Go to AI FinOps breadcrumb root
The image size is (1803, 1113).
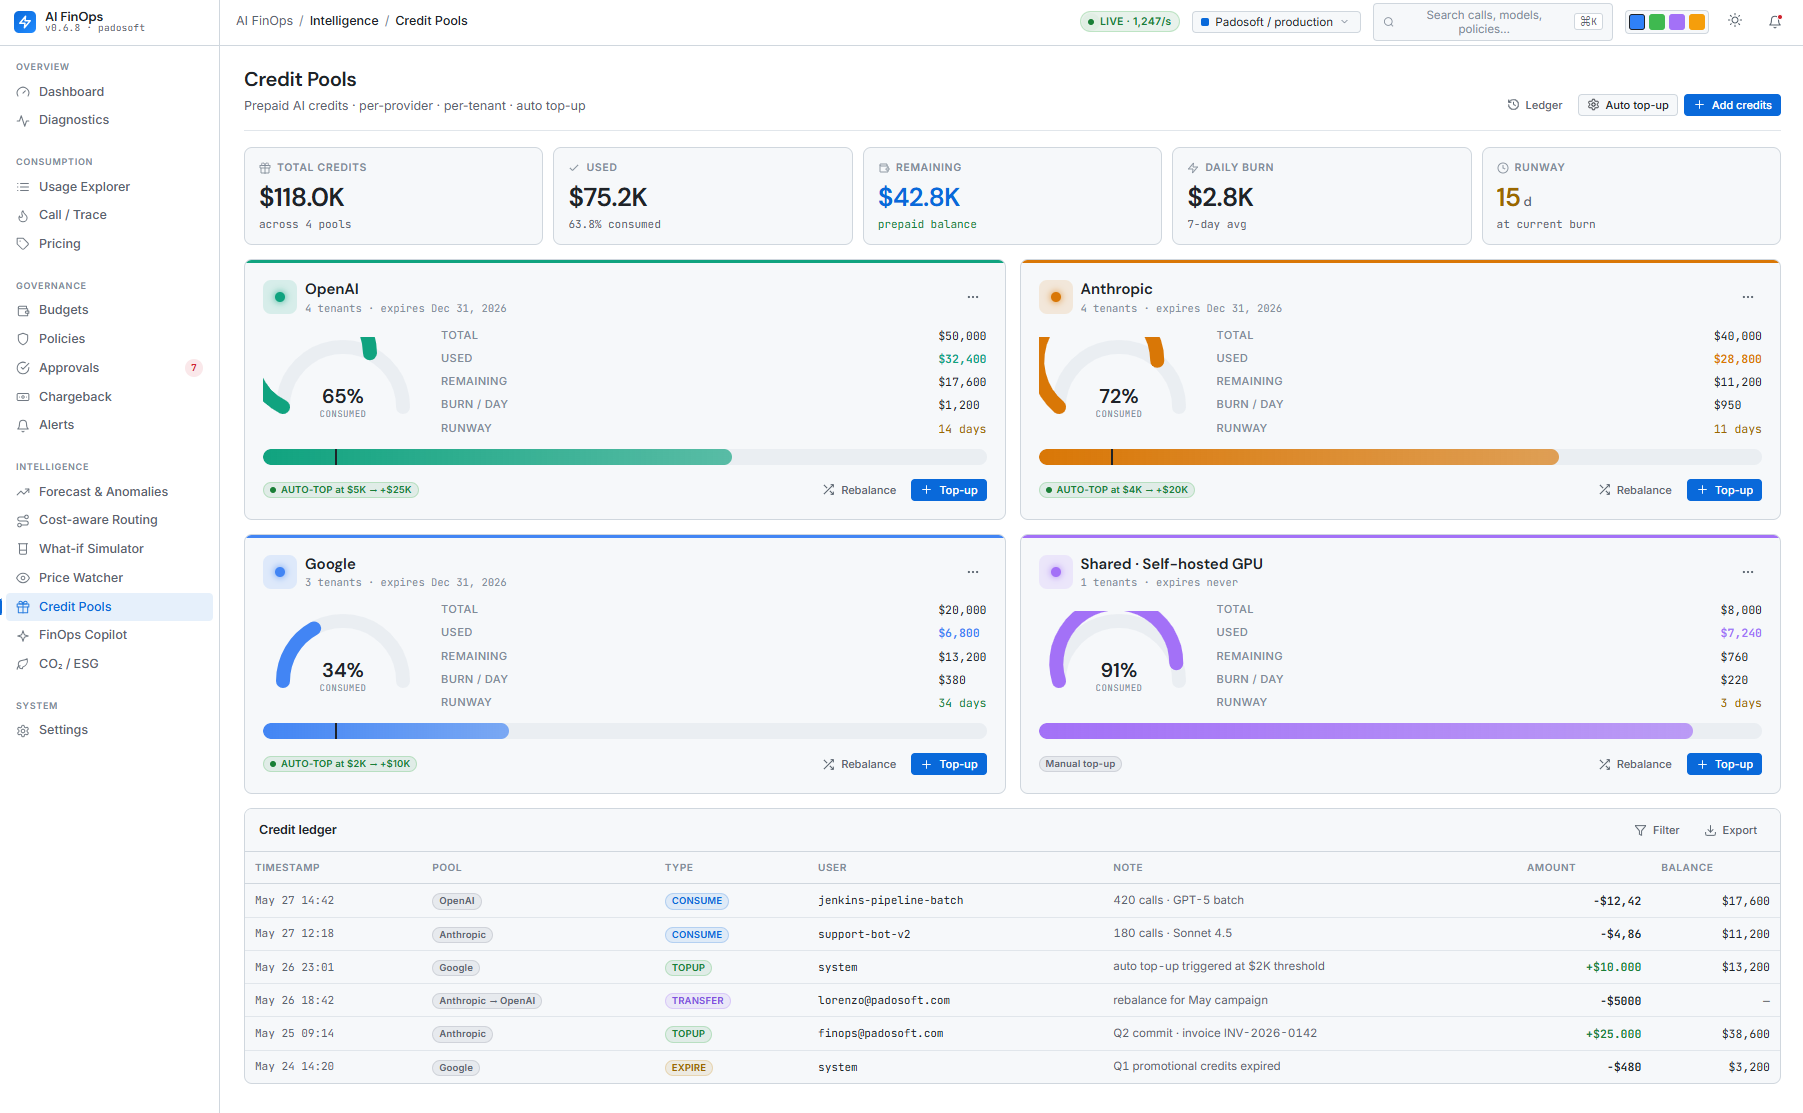(x=264, y=21)
